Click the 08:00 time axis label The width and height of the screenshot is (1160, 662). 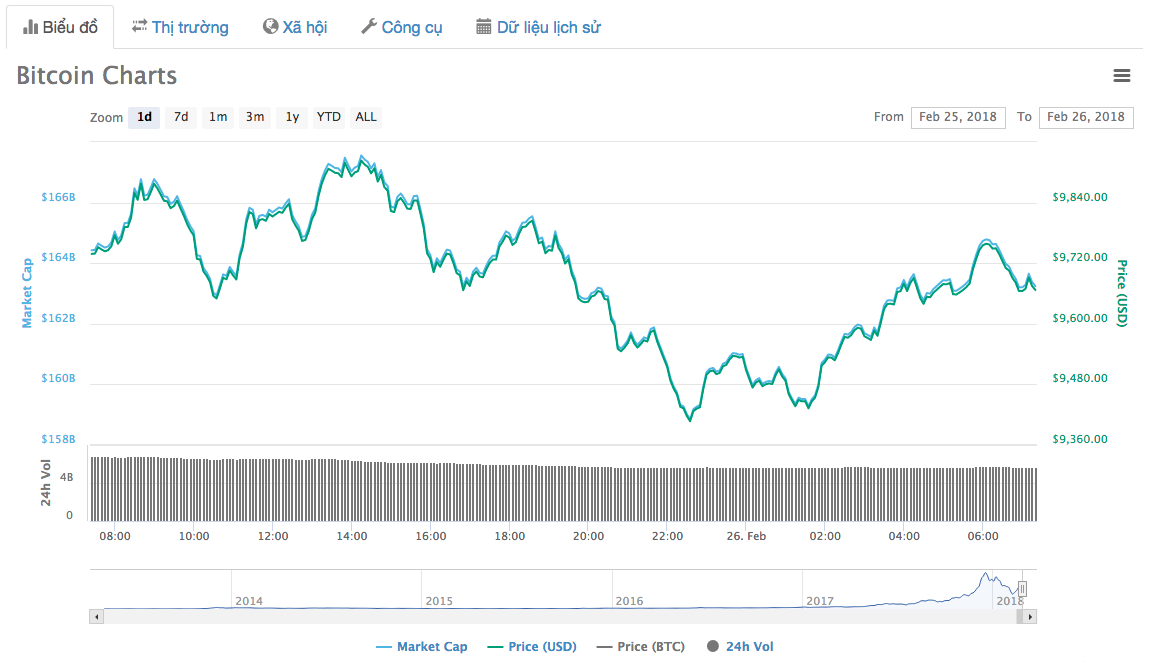pyautogui.click(x=115, y=536)
